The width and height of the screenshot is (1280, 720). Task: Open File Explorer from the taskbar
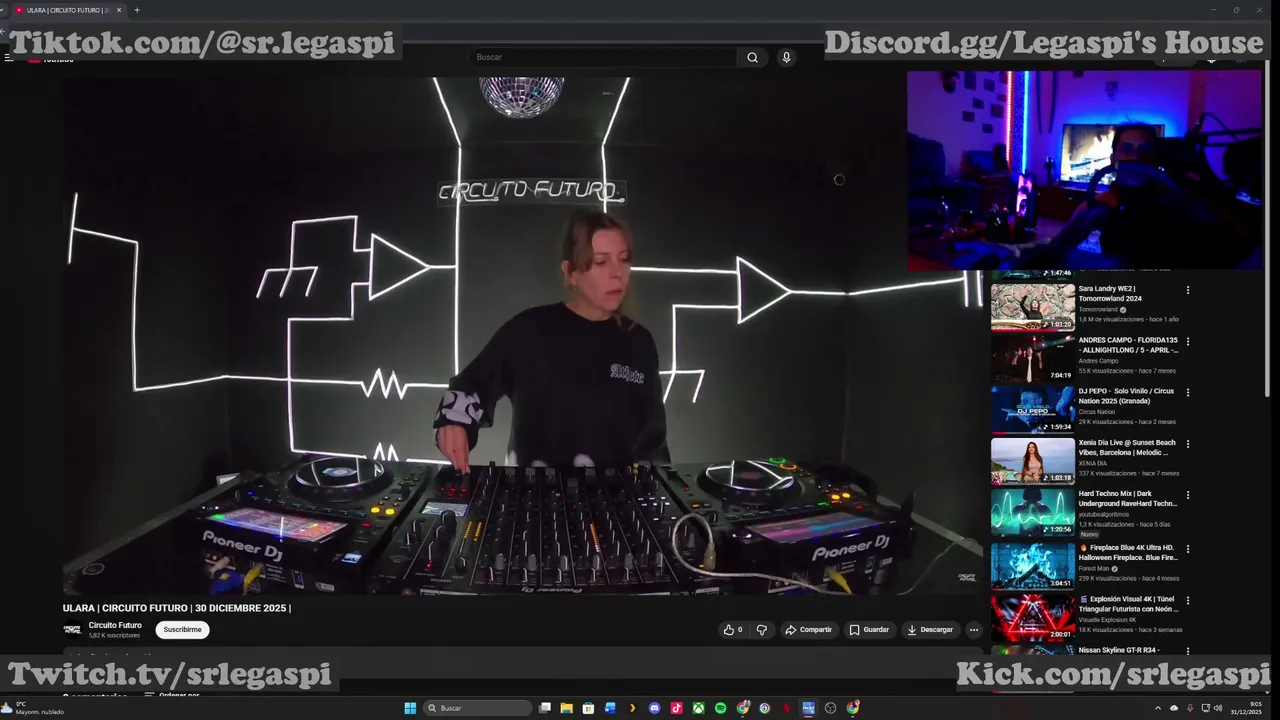coord(566,708)
